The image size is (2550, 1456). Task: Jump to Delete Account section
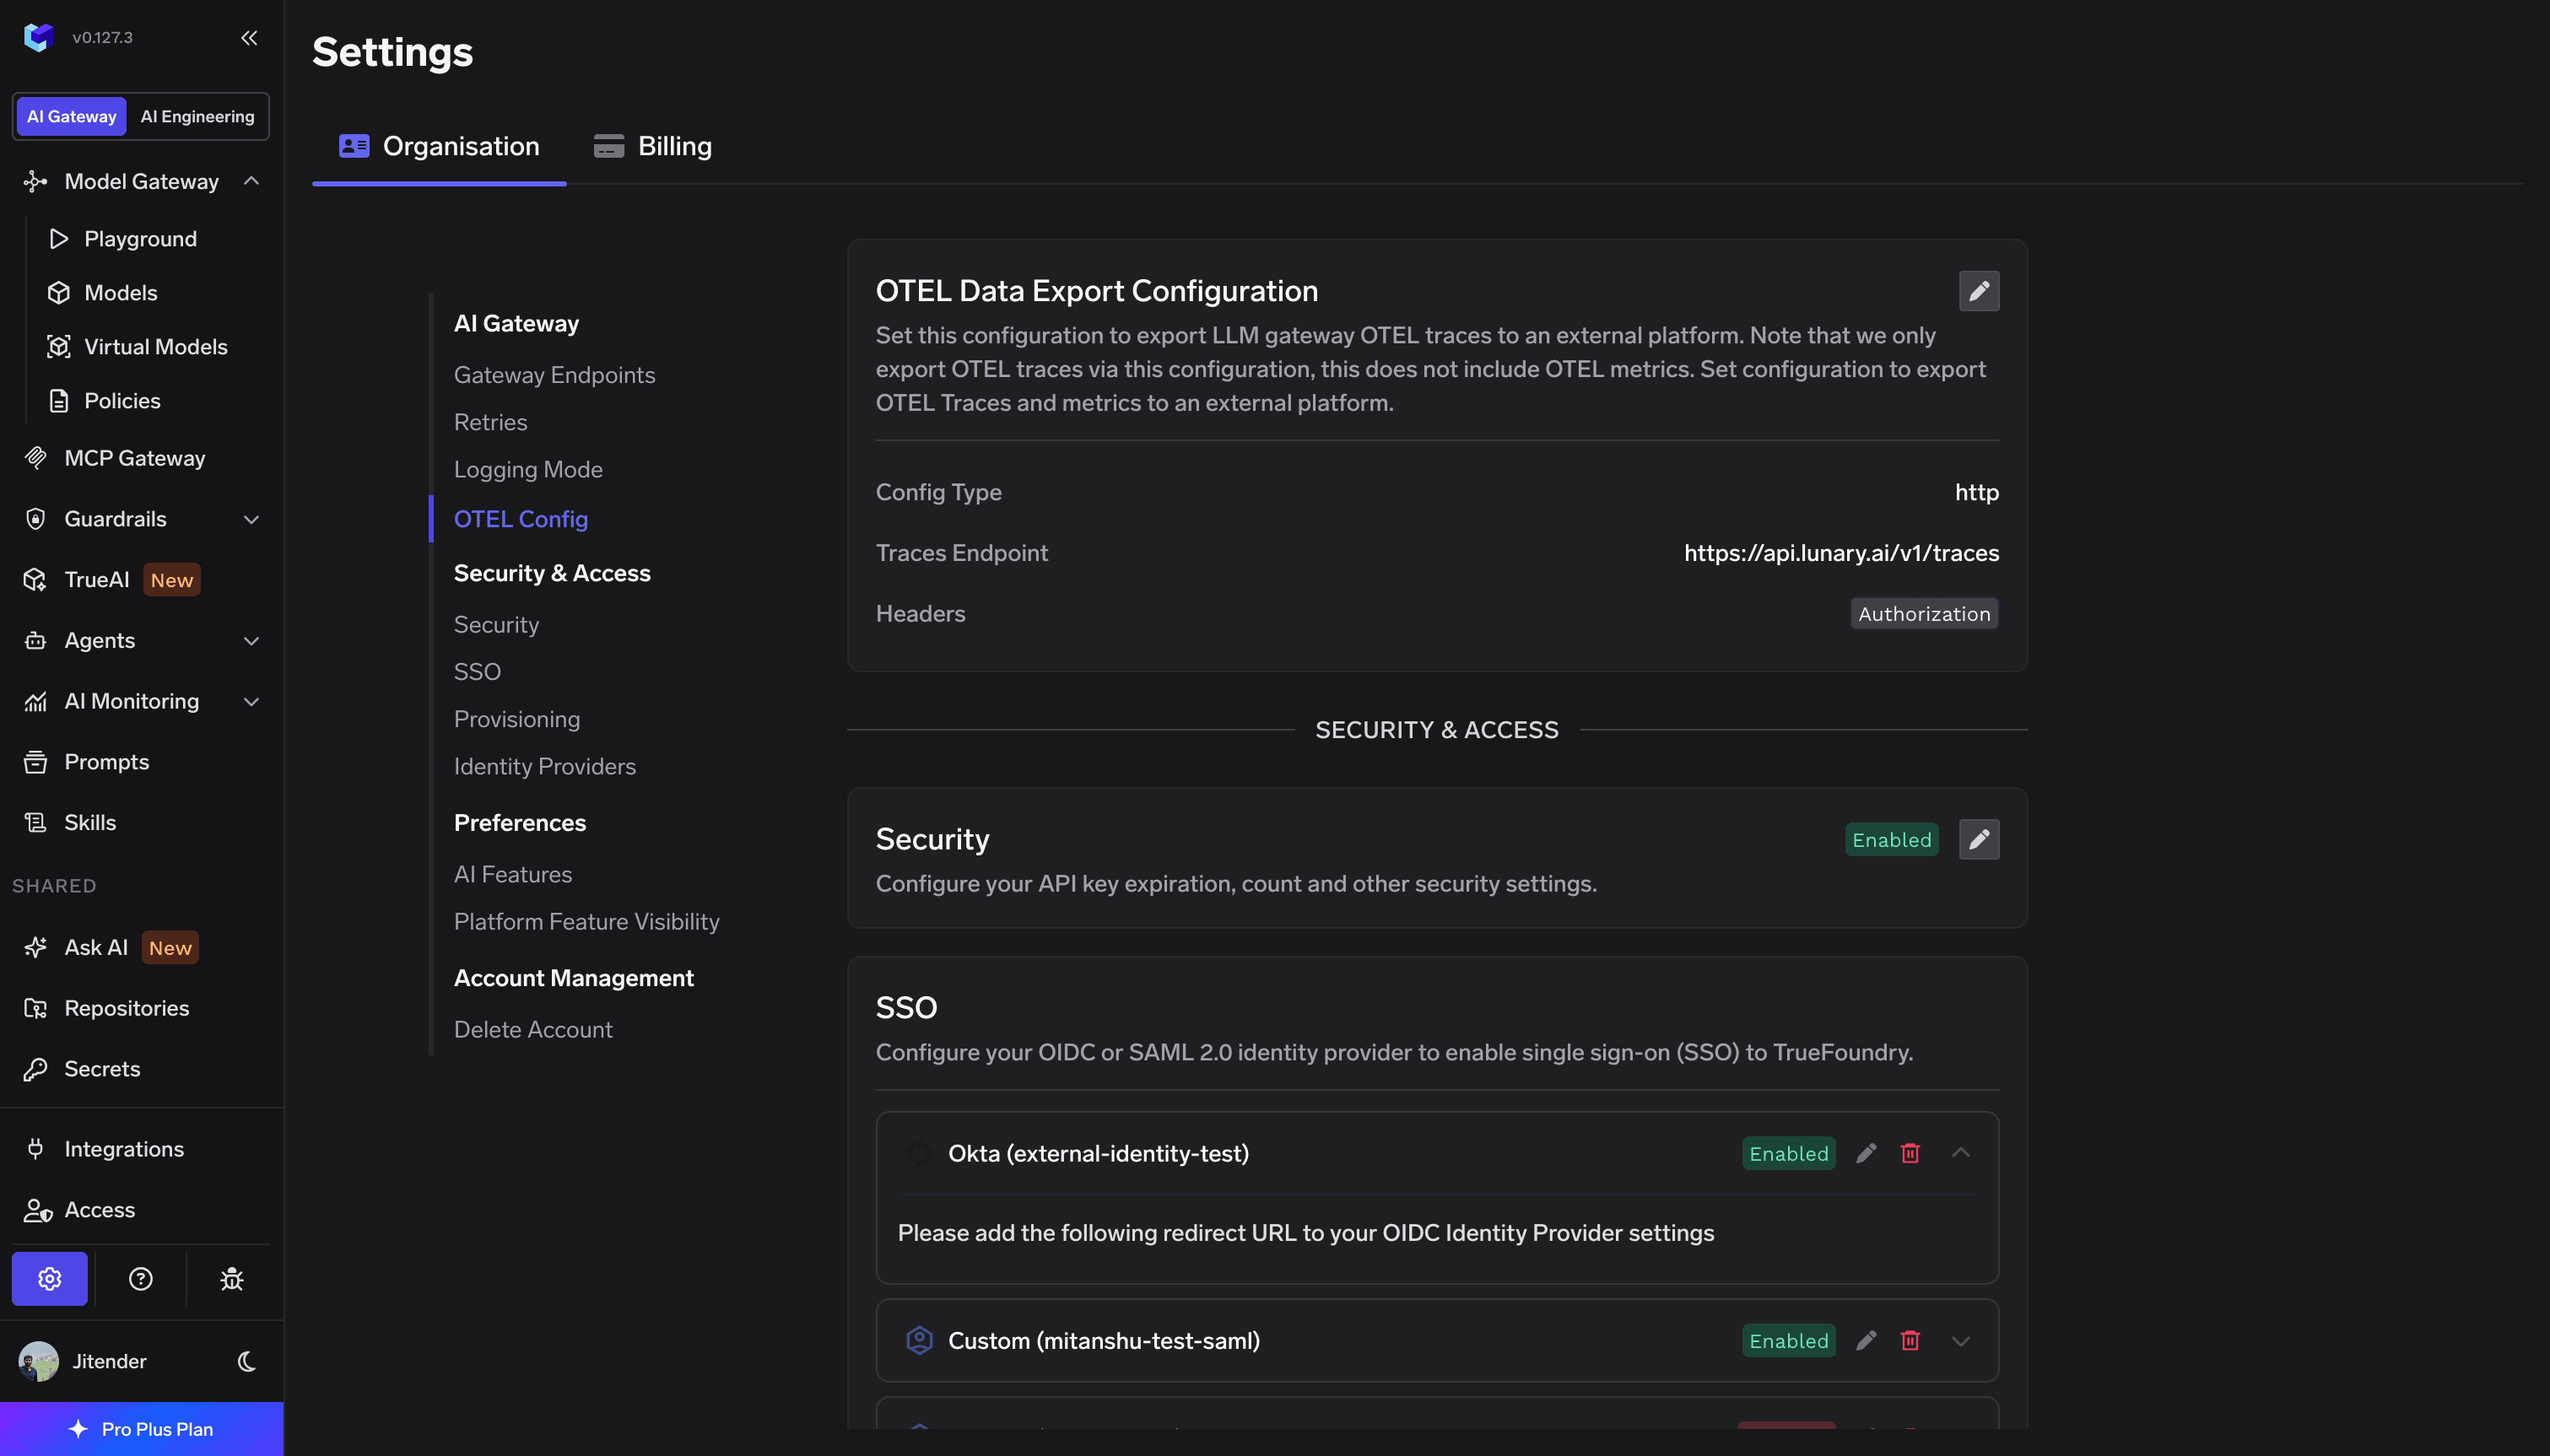(532, 1030)
